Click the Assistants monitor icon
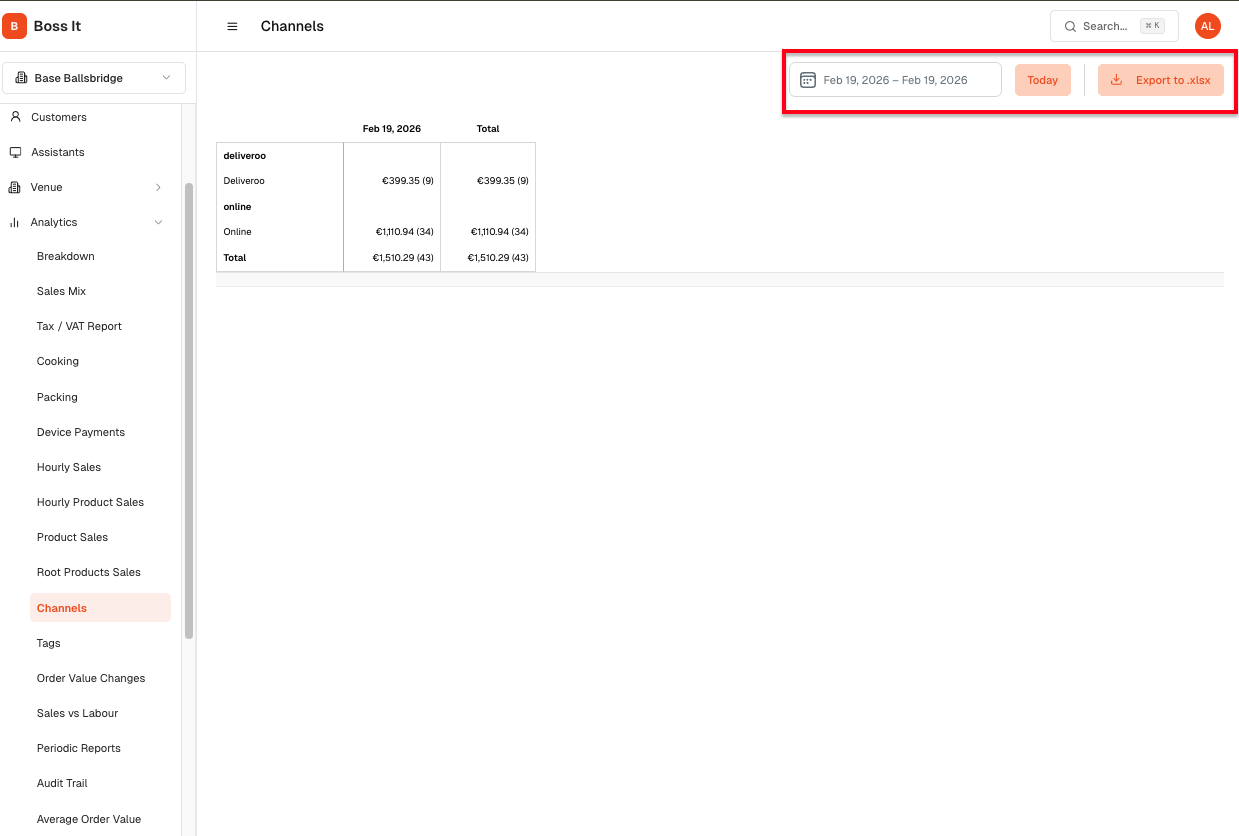The width and height of the screenshot is (1239, 836). [15, 152]
